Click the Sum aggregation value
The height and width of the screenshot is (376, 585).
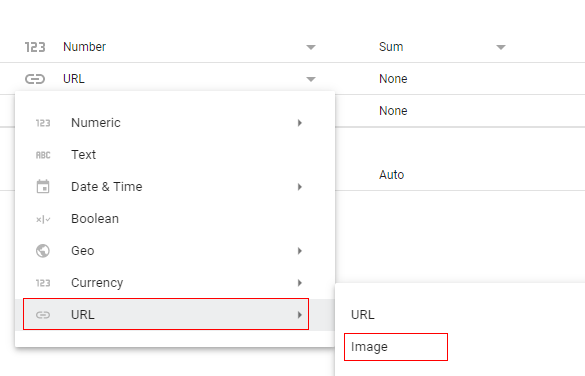[x=391, y=47]
